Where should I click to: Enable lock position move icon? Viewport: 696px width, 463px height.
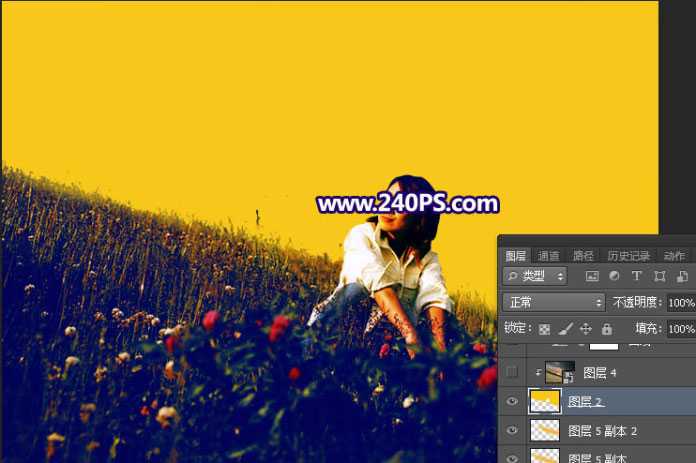click(x=586, y=328)
